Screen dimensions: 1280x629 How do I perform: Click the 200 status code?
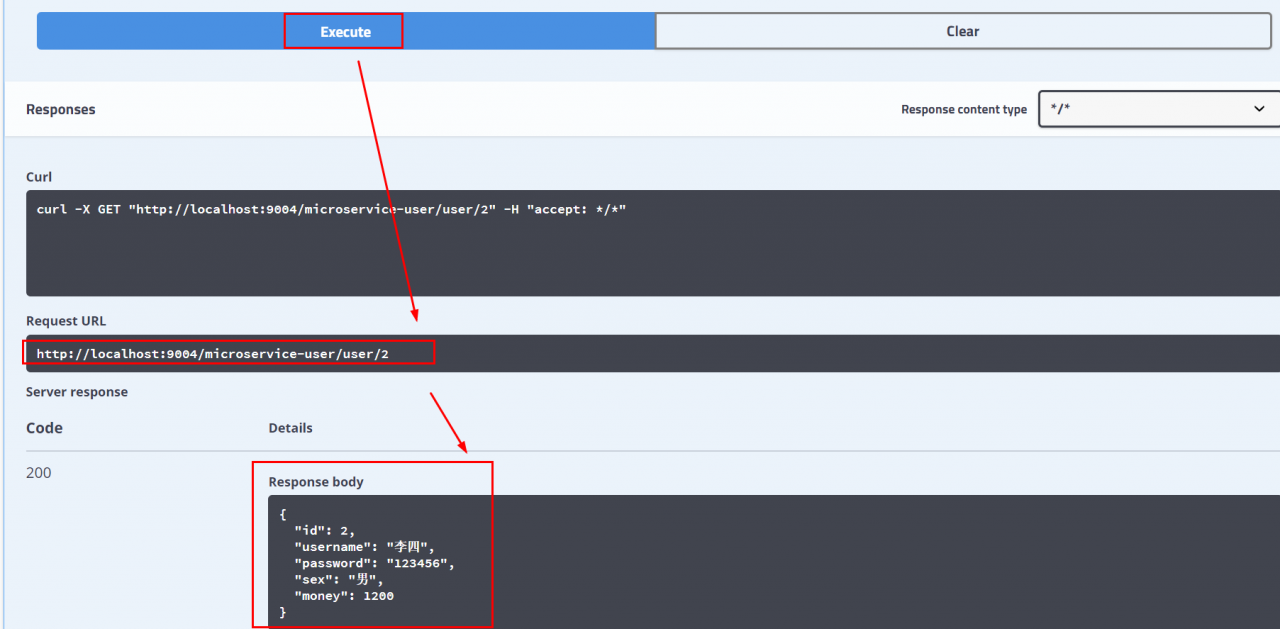point(38,473)
